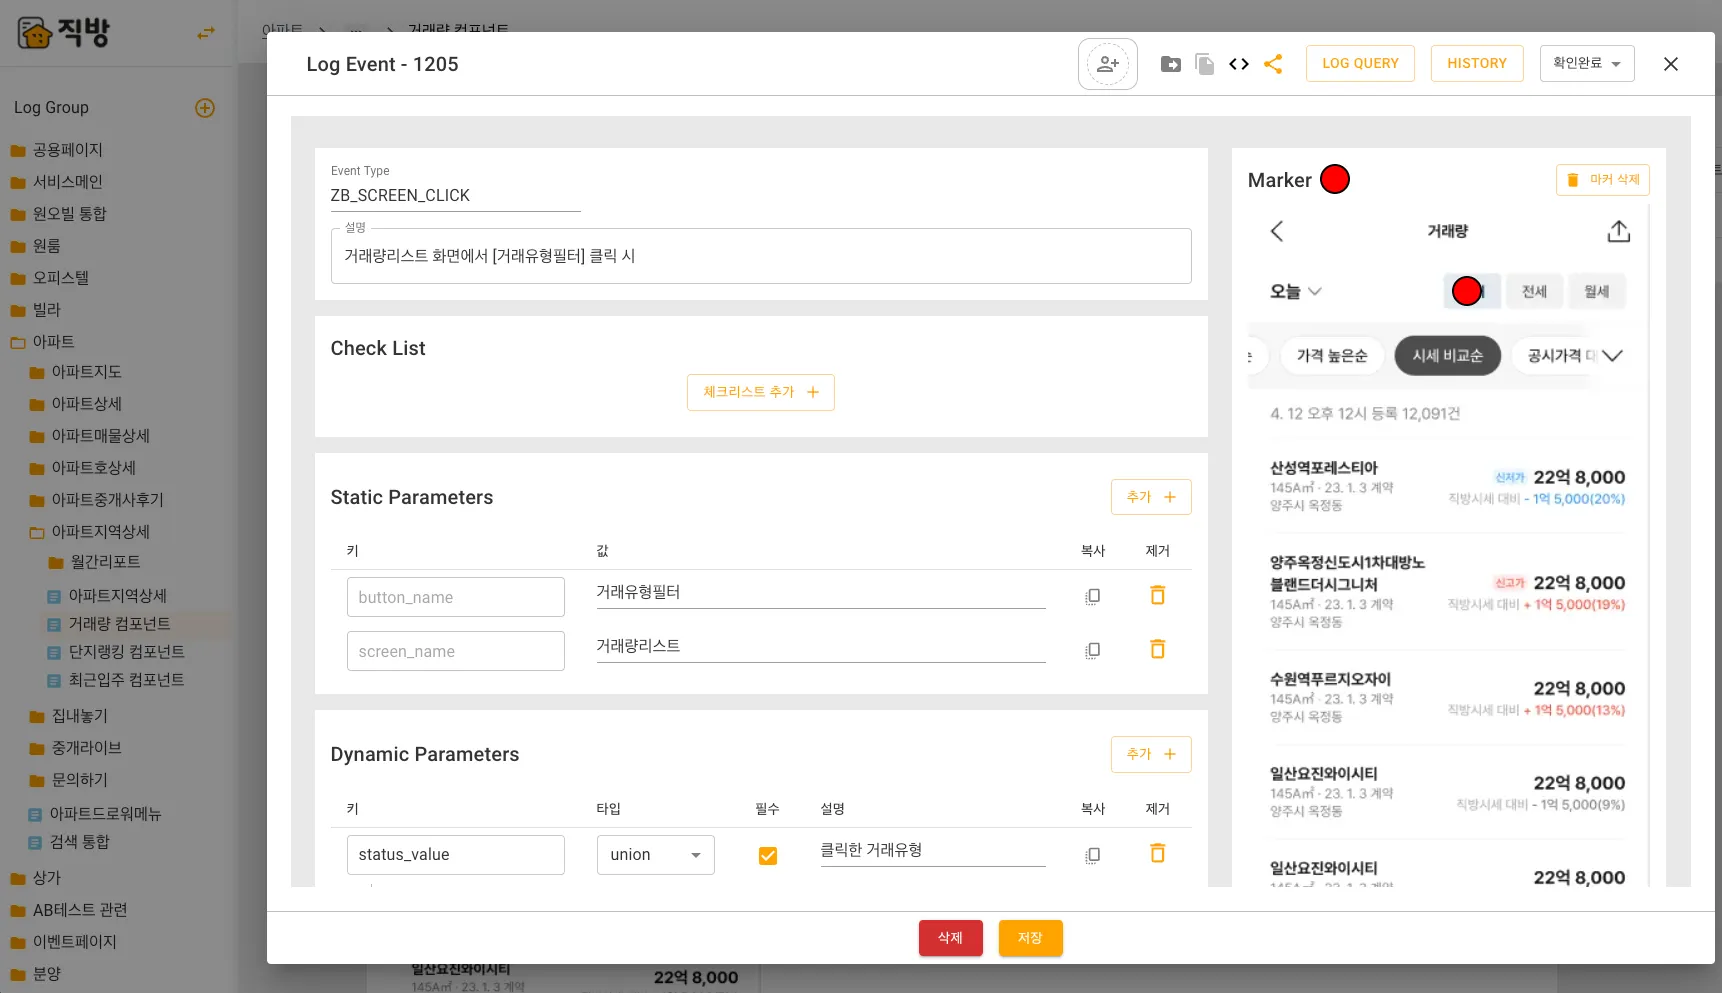Delete the status_value dynamic parameter row
Image resolution: width=1722 pixels, height=993 pixels.
coord(1158,853)
